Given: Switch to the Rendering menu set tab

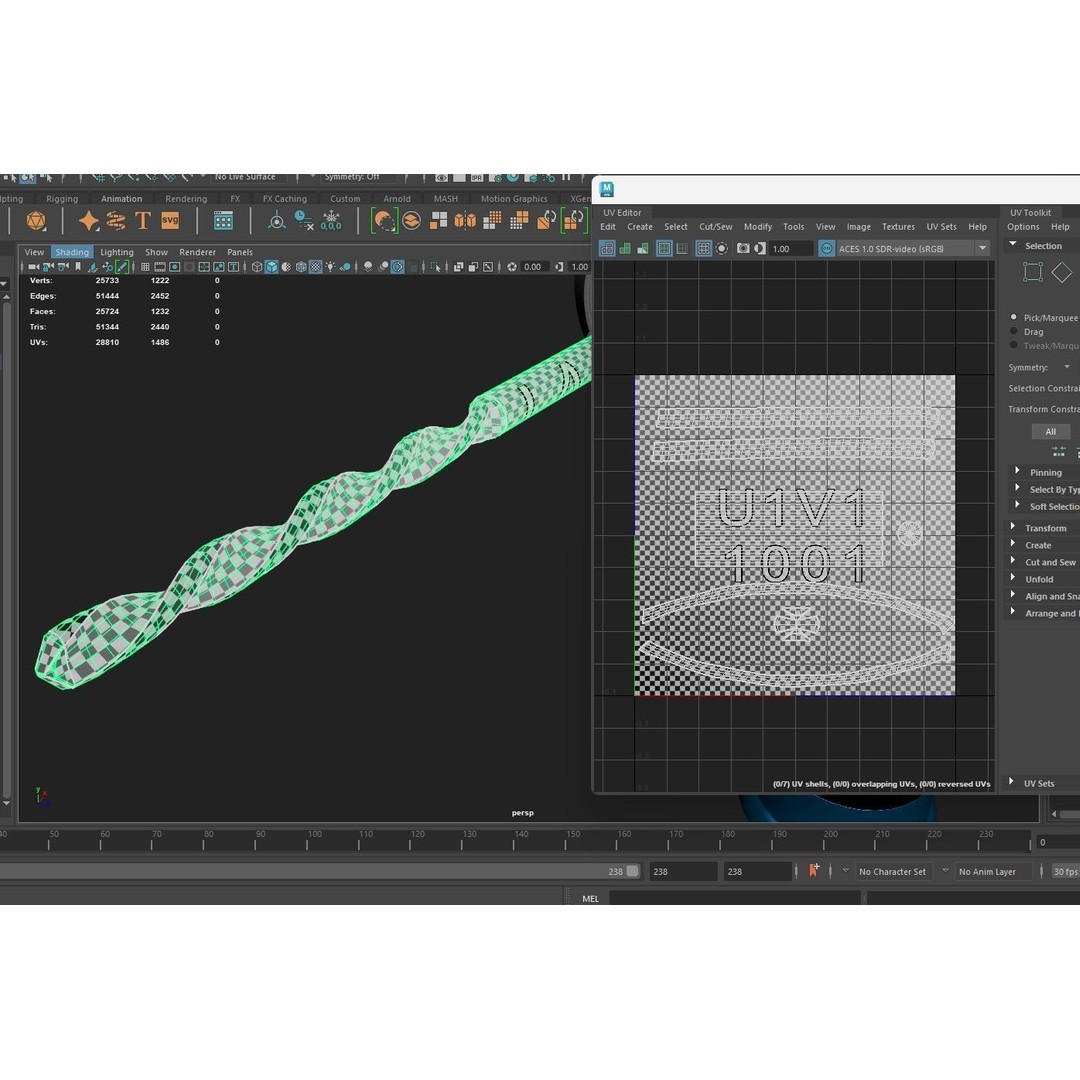Looking at the screenshot, I should coord(185,198).
